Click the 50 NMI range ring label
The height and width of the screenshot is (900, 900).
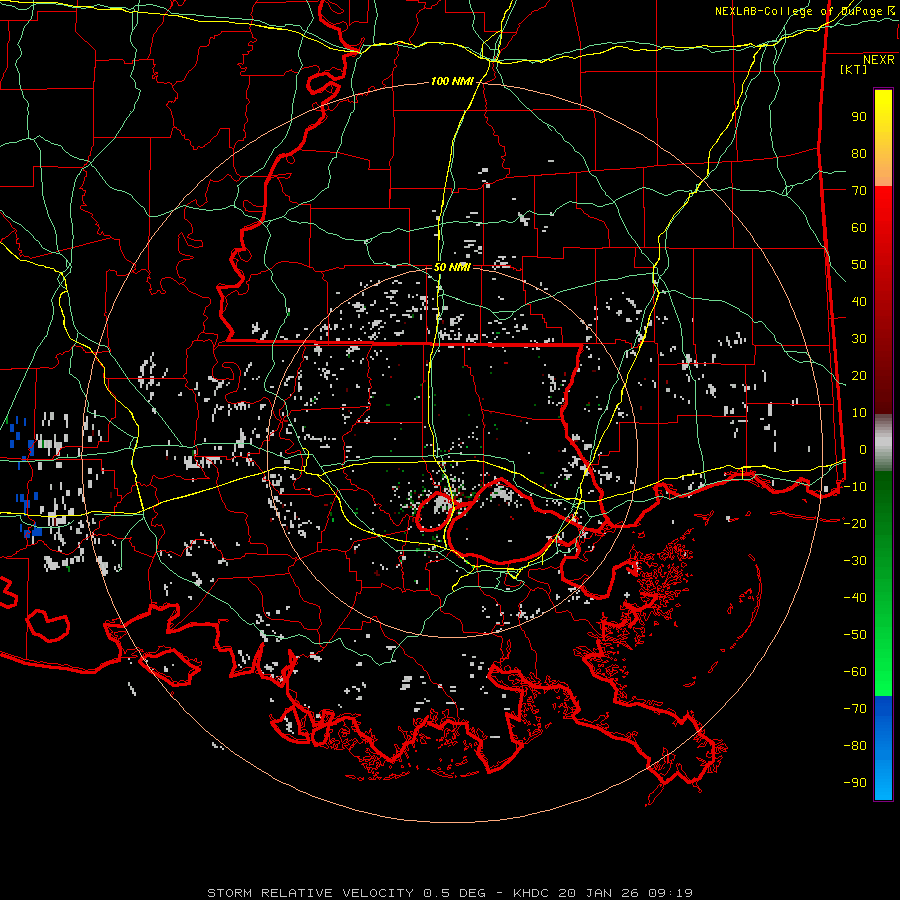[452, 267]
